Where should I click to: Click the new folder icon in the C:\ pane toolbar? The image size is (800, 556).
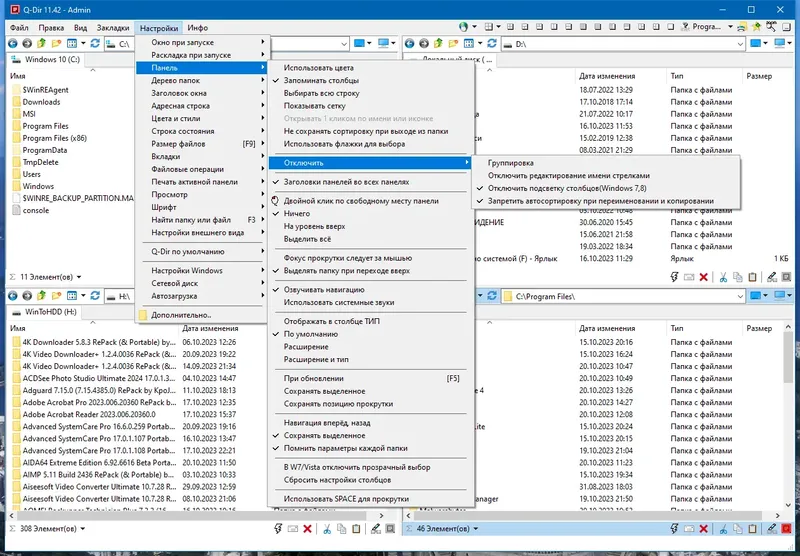[x=56, y=44]
